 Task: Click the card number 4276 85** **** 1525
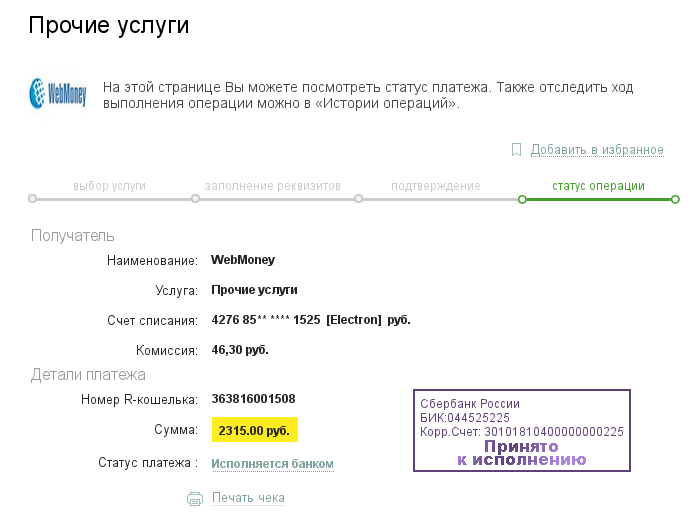tap(266, 320)
